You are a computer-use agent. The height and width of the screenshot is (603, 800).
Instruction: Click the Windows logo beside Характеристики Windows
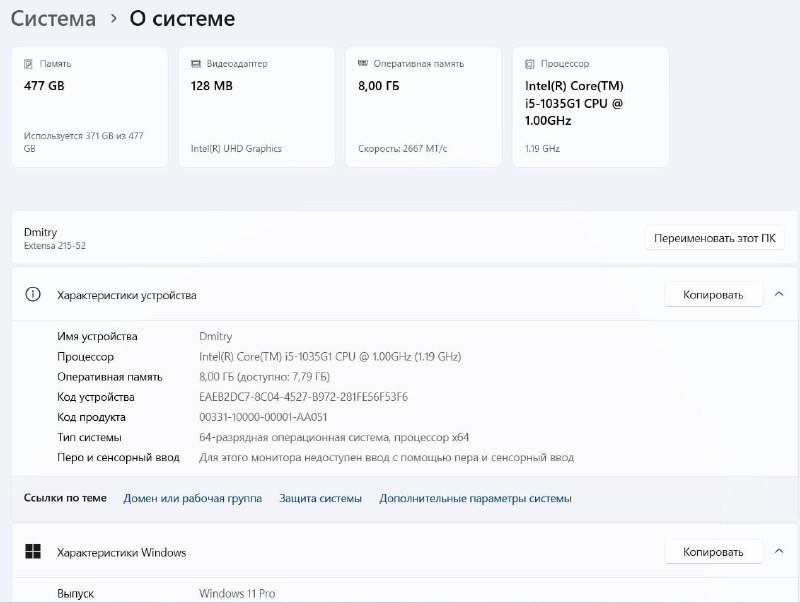[x=33, y=551]
